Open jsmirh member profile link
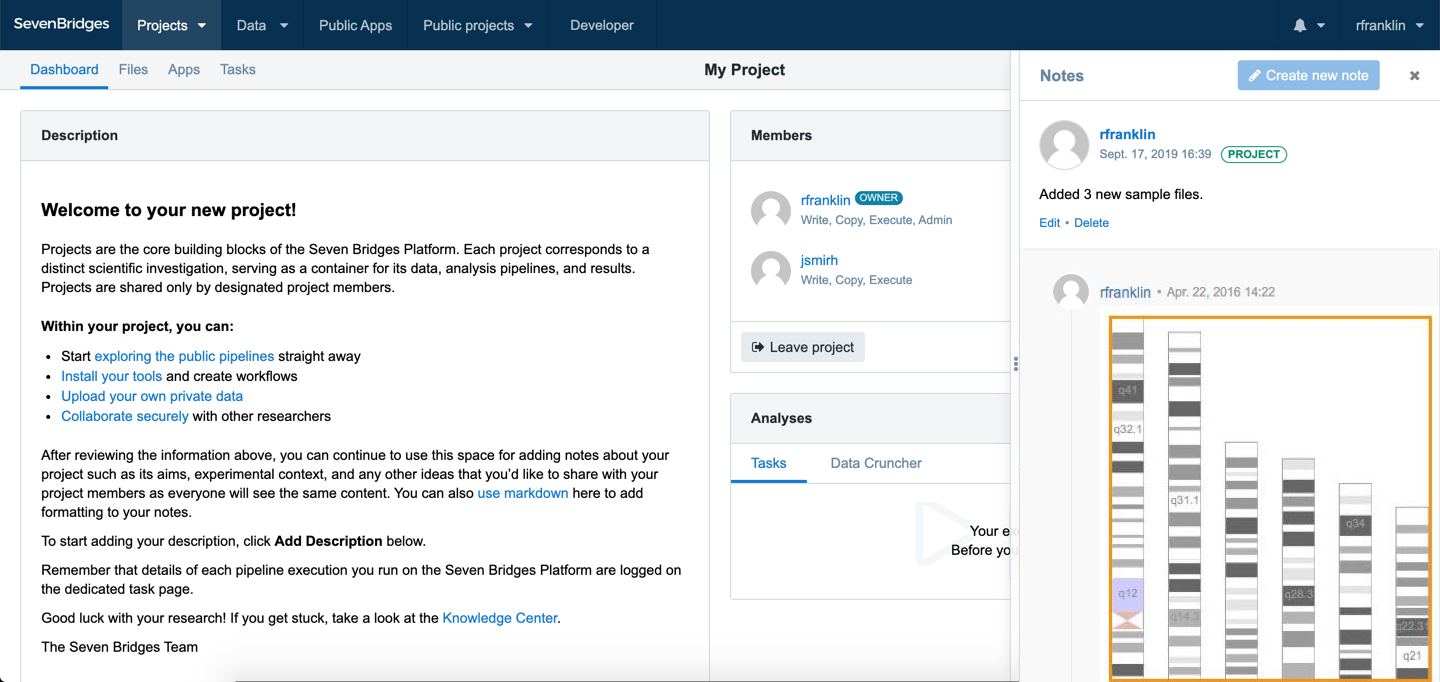Viewport: 1440px width, 682px height. tap(819, 260)
